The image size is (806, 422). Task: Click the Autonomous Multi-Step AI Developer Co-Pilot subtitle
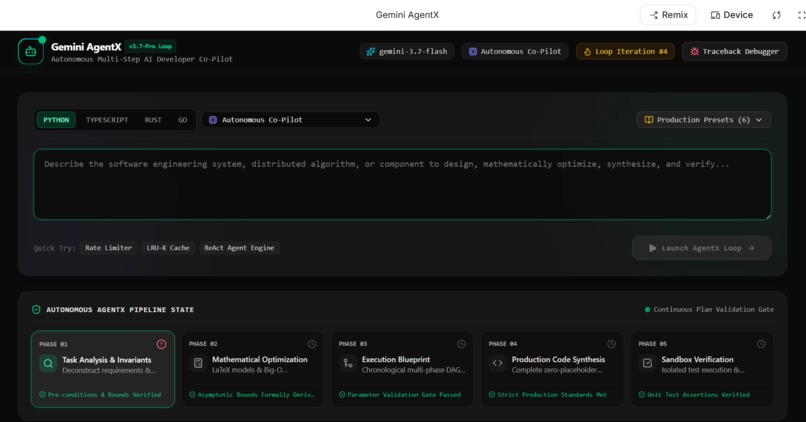(142, 59)
